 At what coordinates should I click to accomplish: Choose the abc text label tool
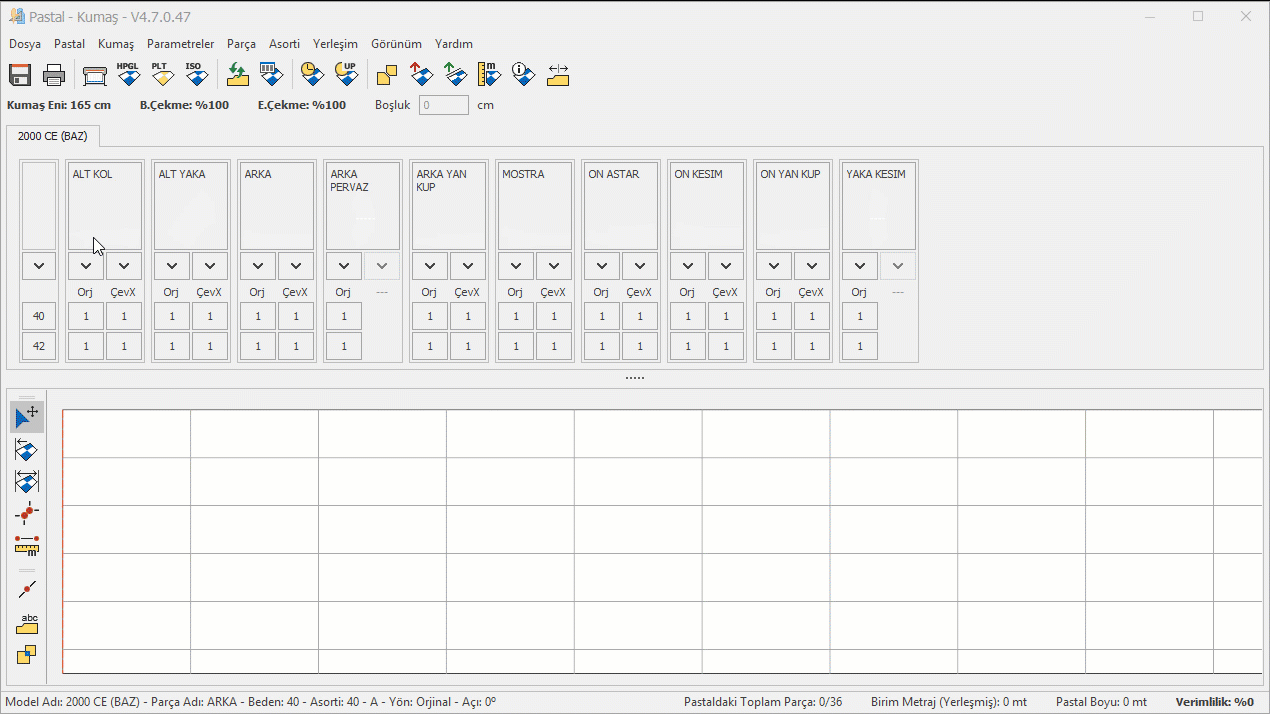tap(27, 623)
